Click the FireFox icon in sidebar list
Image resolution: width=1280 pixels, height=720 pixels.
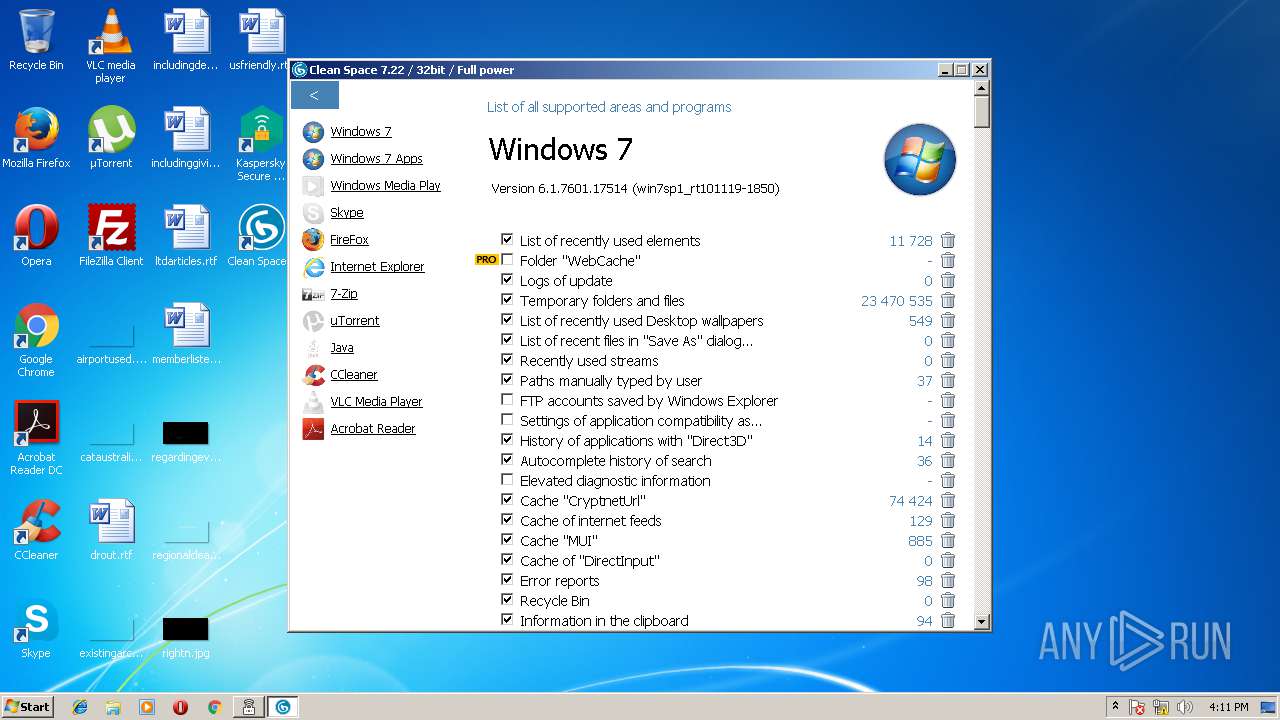coord(313,240)
